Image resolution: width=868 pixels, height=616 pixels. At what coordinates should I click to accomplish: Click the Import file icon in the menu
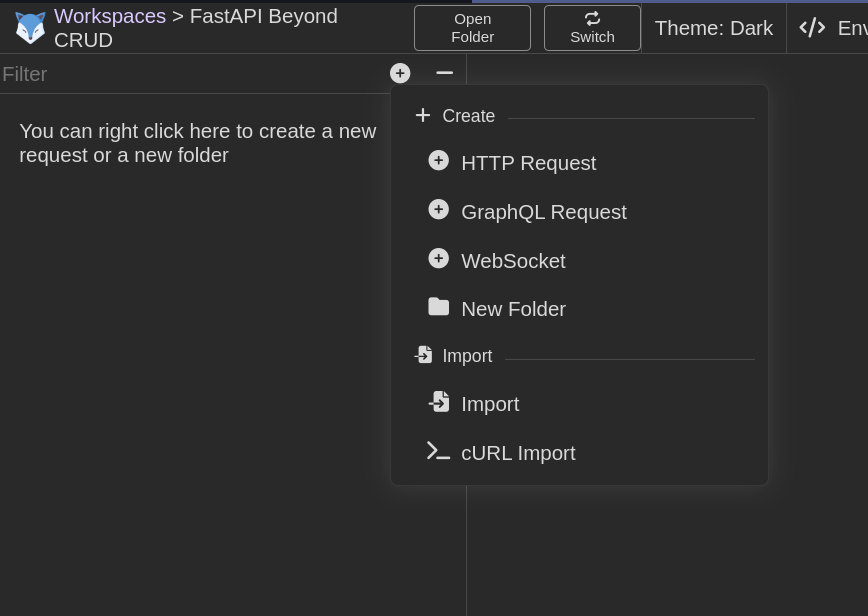click(x=438, y=401)
